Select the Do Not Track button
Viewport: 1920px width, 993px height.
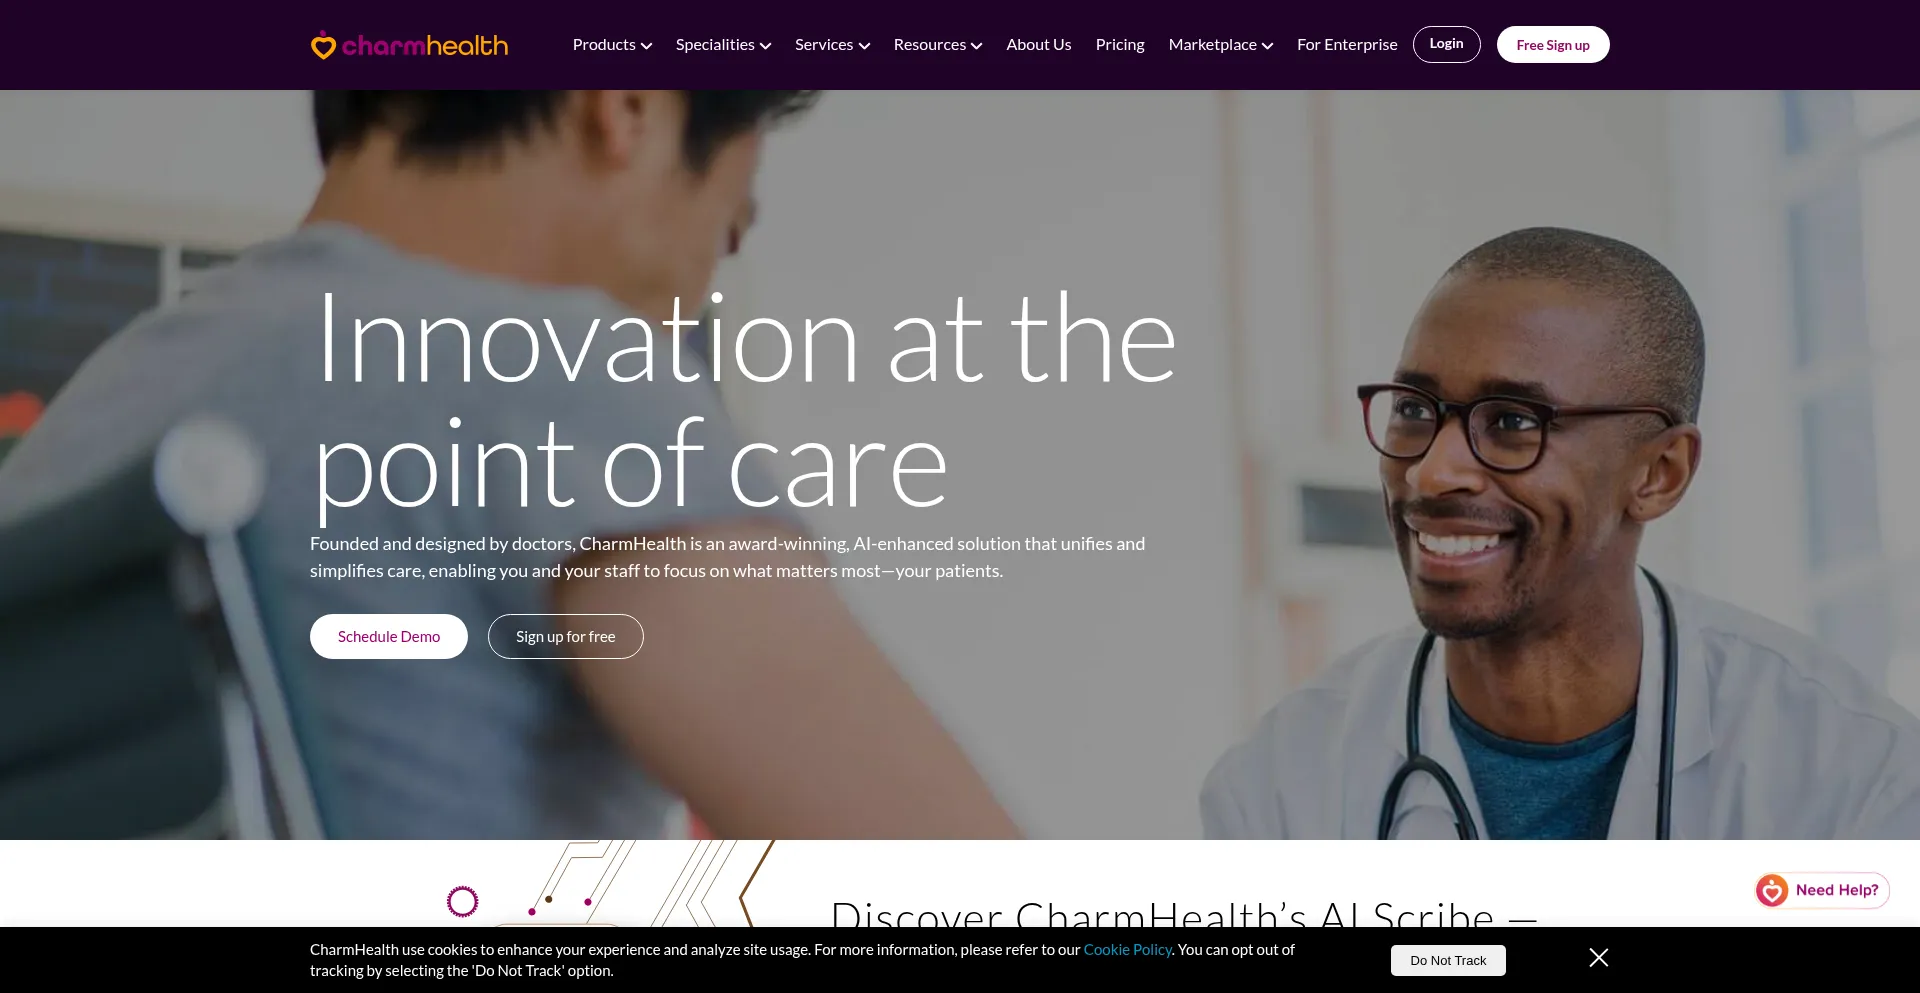pos(1448,960)
